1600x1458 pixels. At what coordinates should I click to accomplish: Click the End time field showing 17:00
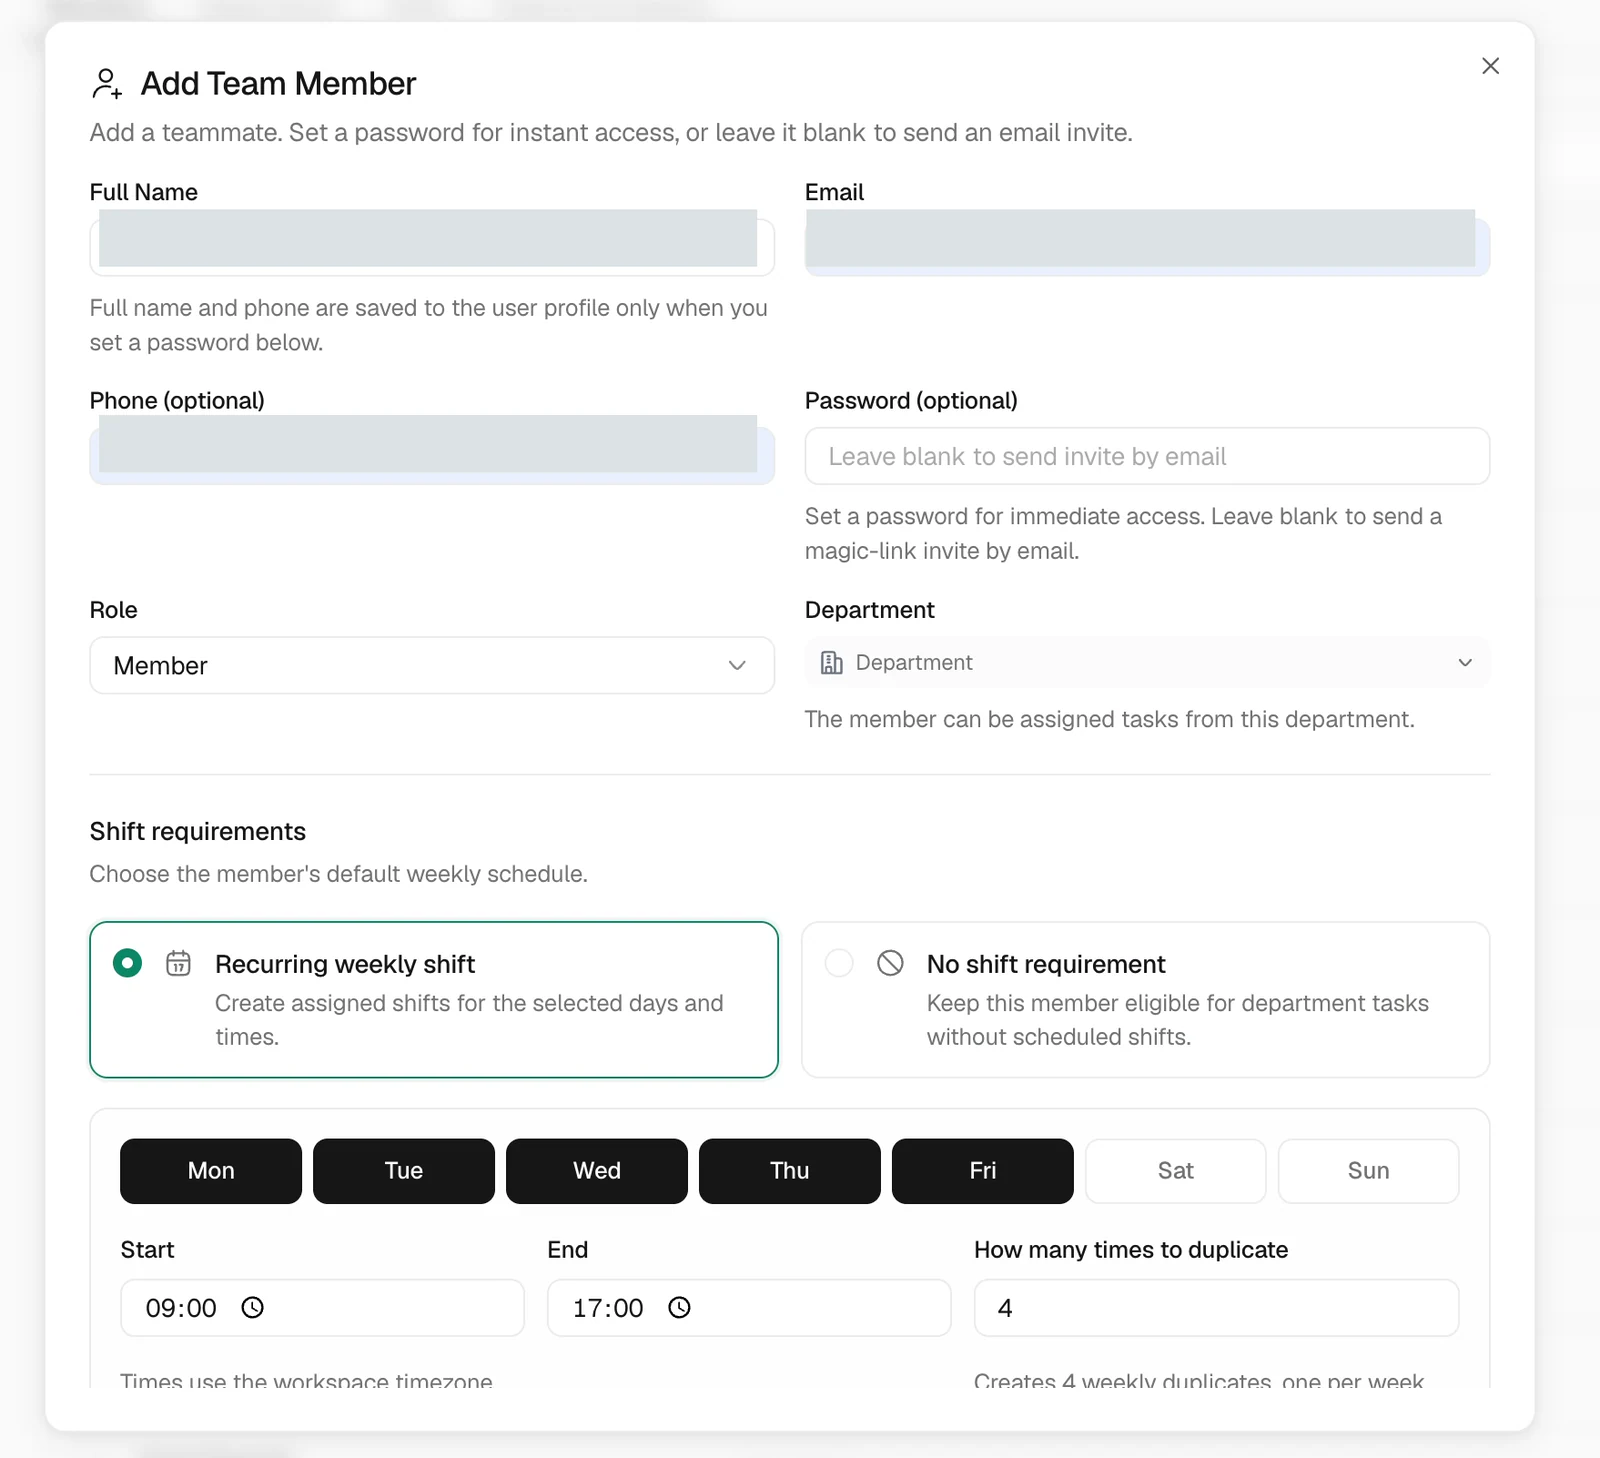click(x=749, y=1308)
